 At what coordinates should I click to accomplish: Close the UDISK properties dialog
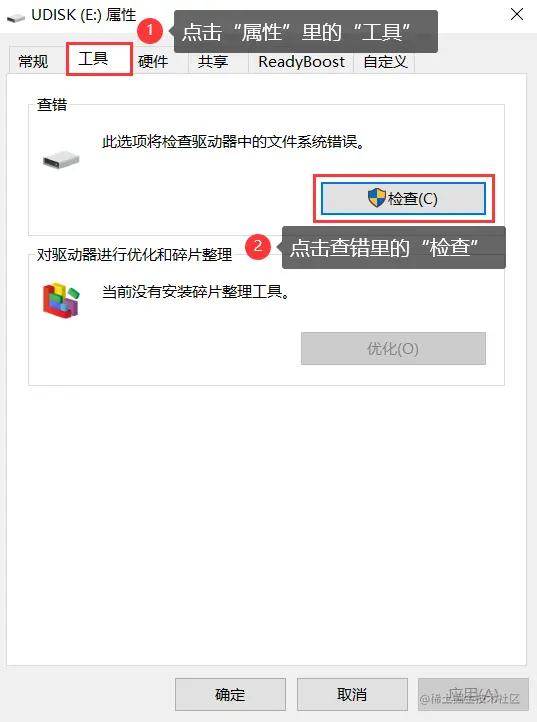(517, 14)
